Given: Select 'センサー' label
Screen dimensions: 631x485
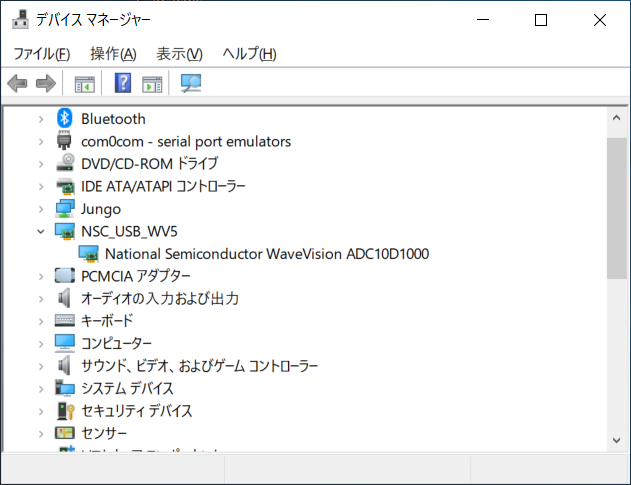Looking at the screenshot, I should tap(104, 433).
